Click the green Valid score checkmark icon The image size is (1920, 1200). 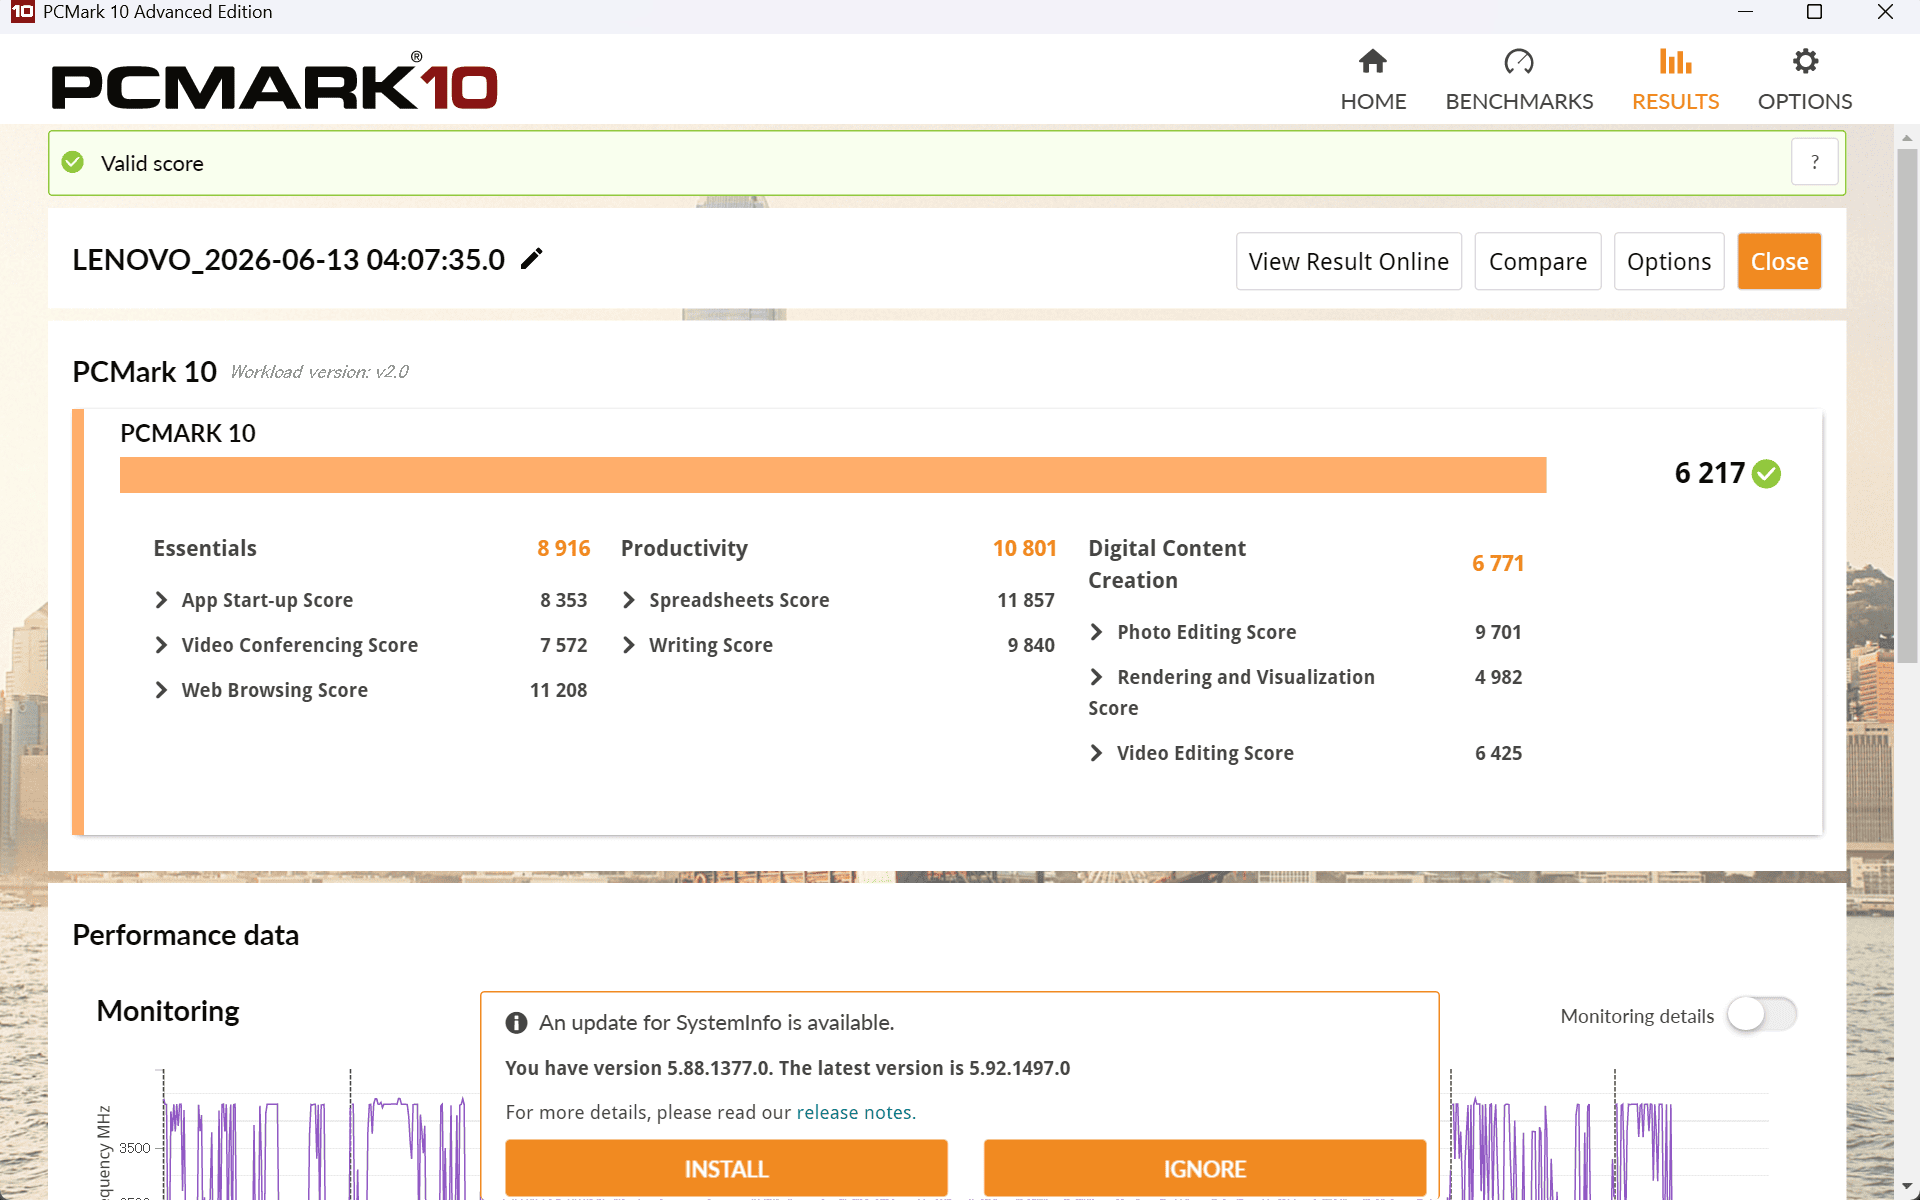73,162
